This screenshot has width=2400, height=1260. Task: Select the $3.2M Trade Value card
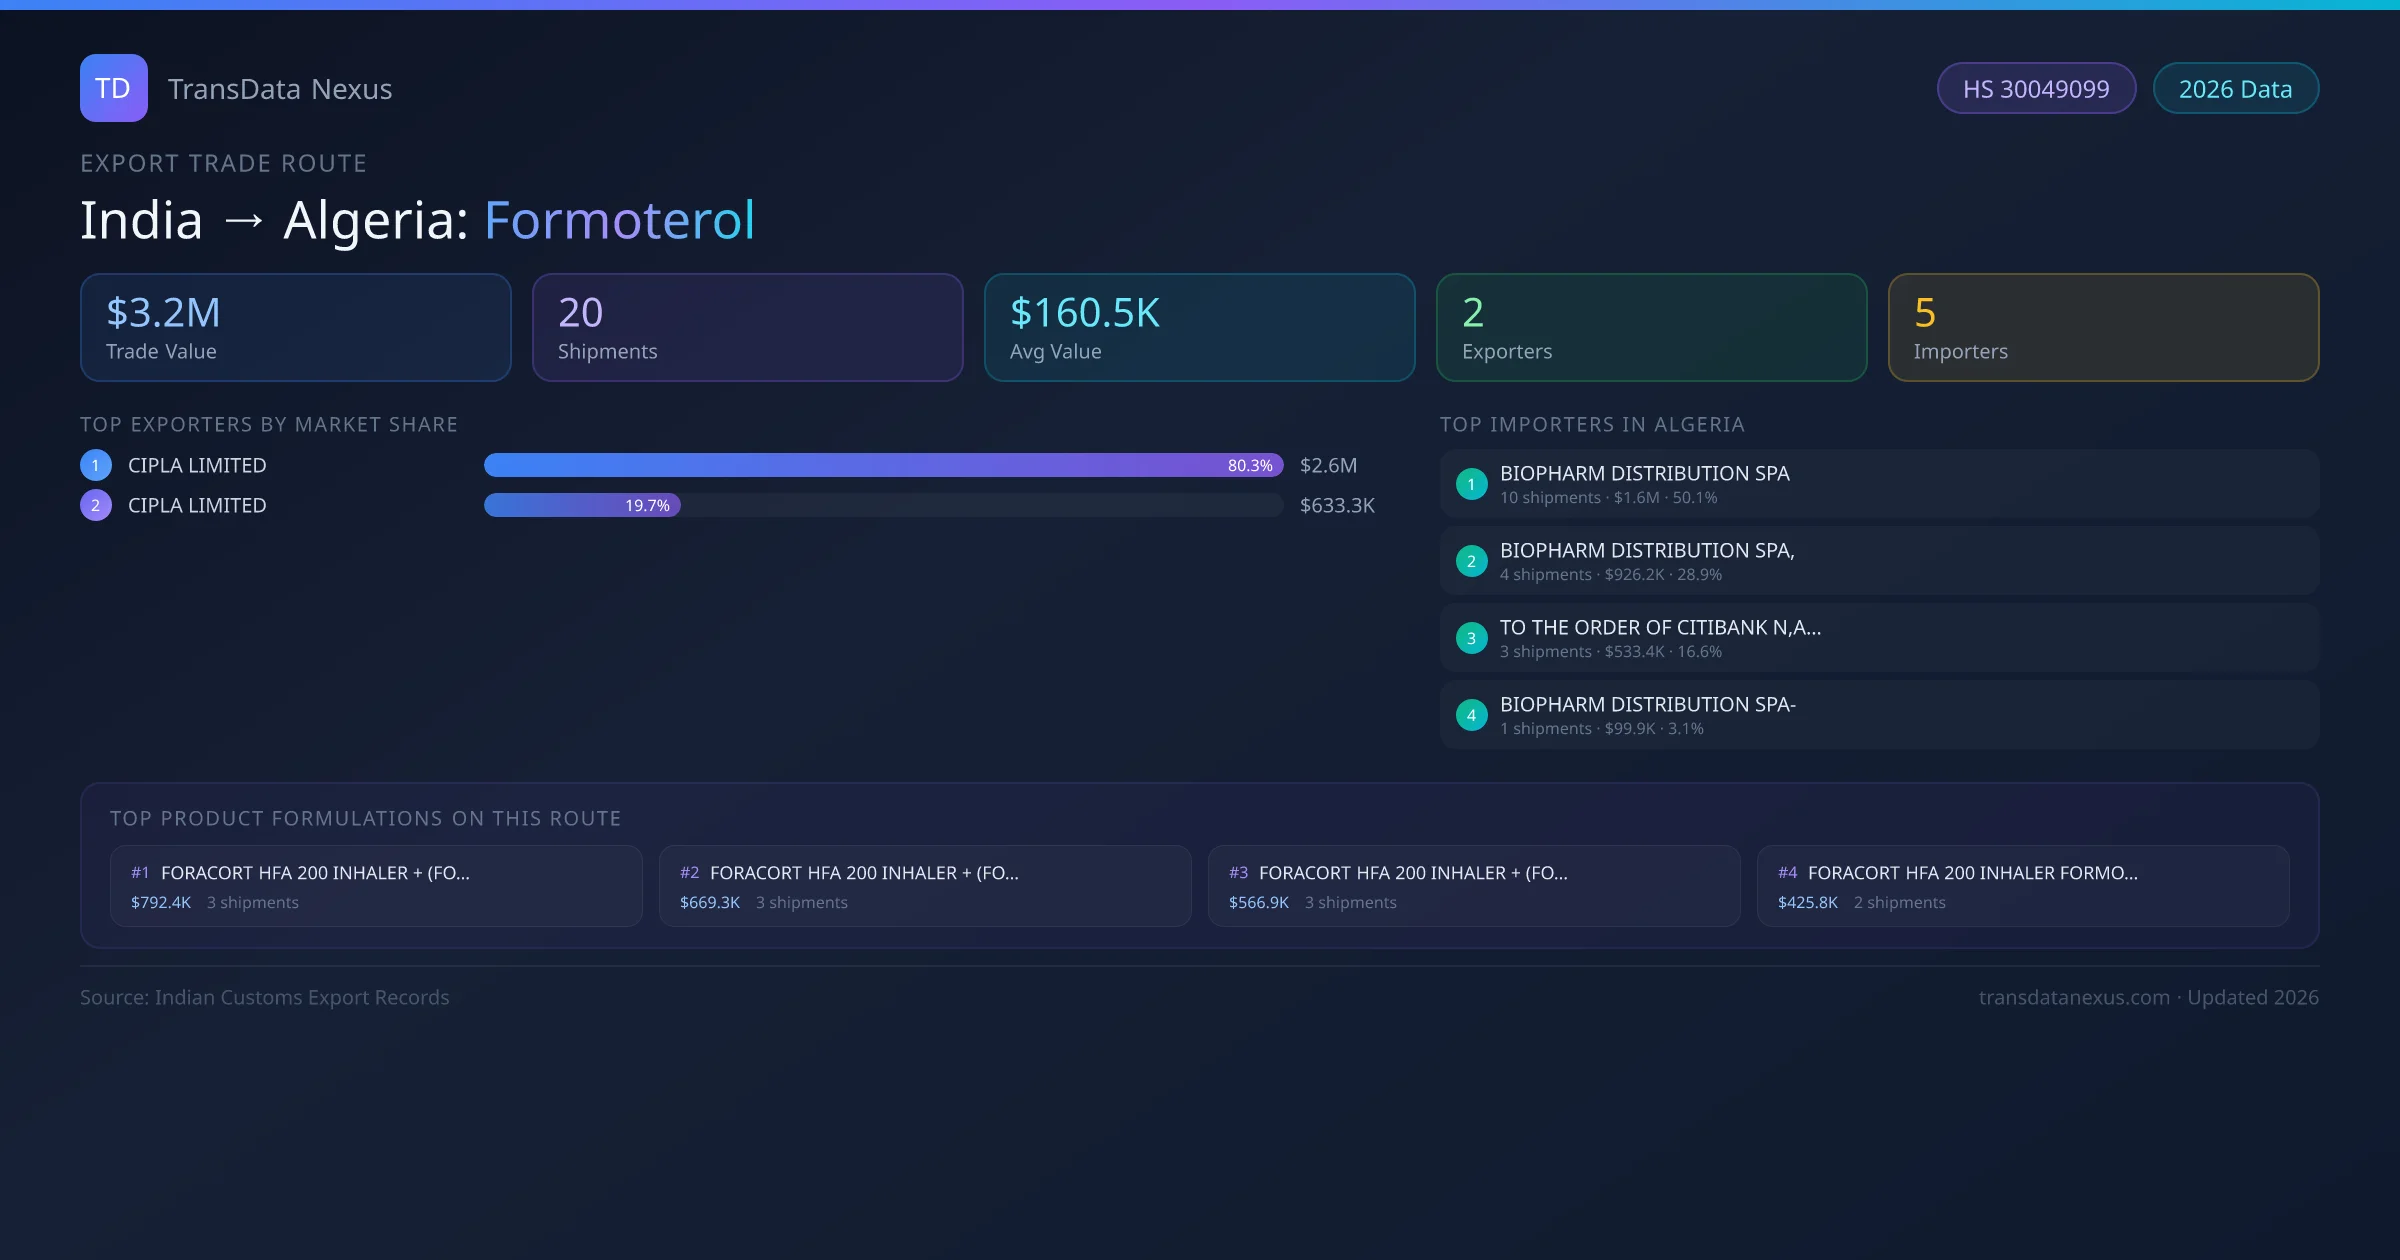click(295, 327)
